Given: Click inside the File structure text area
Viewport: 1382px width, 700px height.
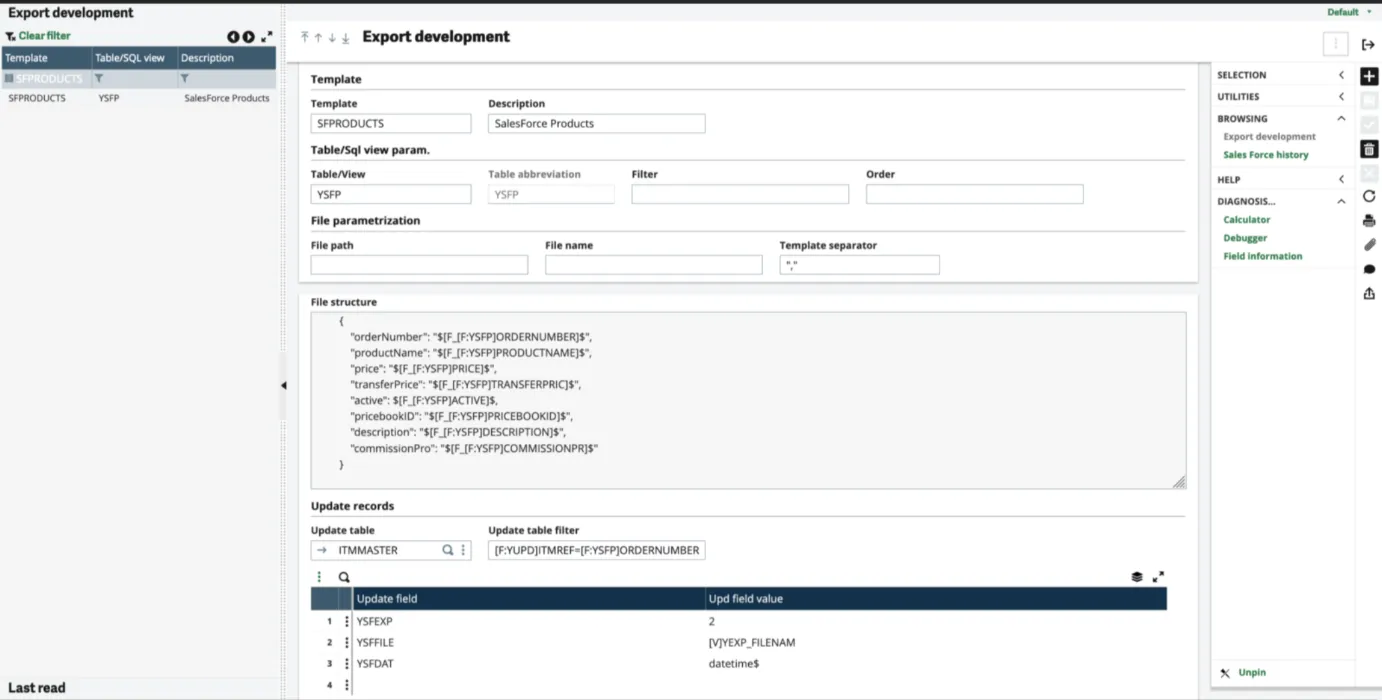Looking at the screenshot, I should (748, 400).
